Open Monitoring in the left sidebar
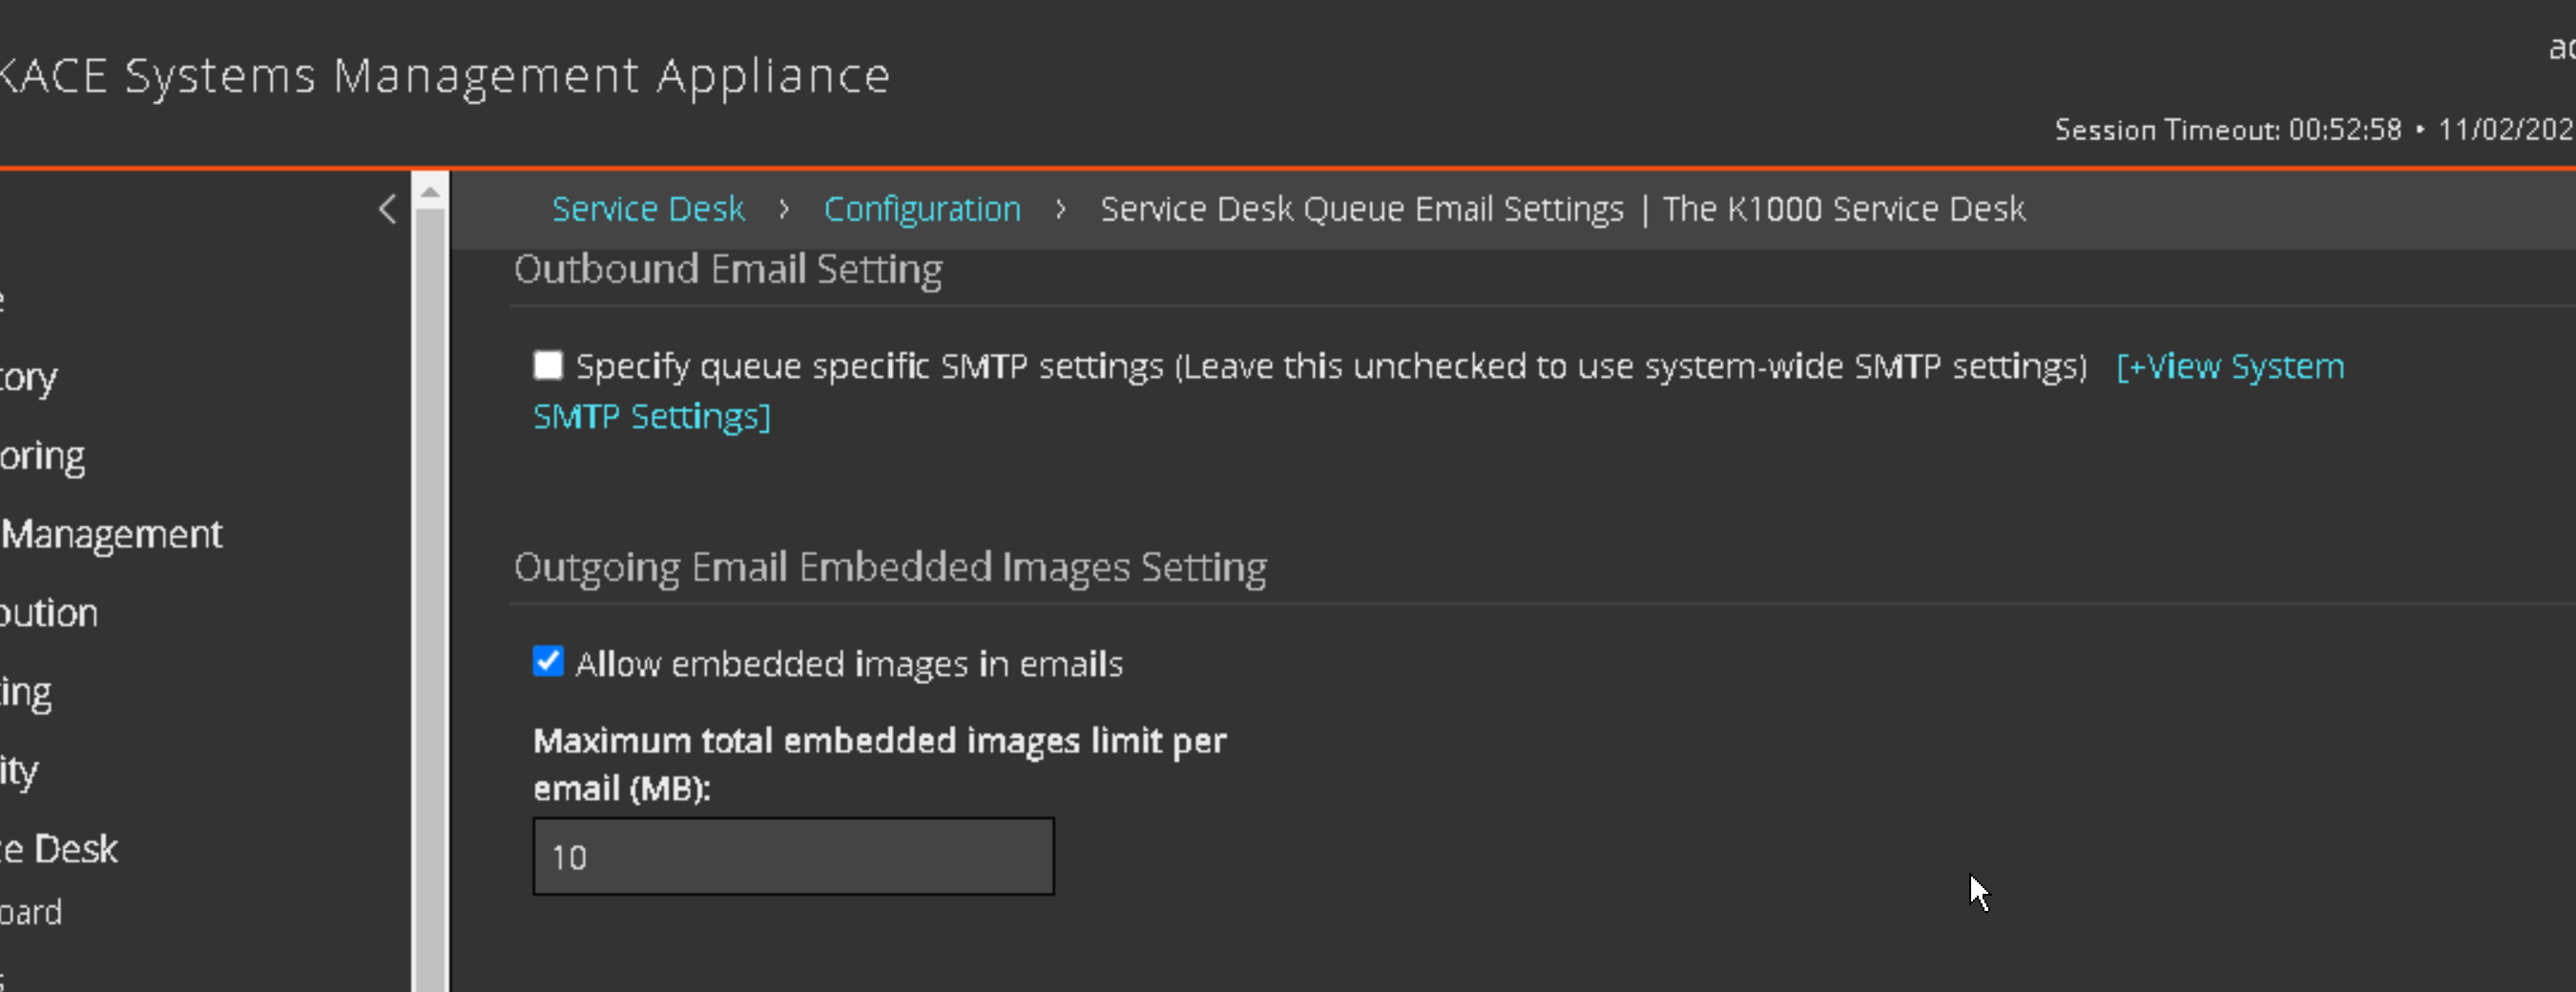This screenshot has height=992, width=2576. click(x=42, y=456)
